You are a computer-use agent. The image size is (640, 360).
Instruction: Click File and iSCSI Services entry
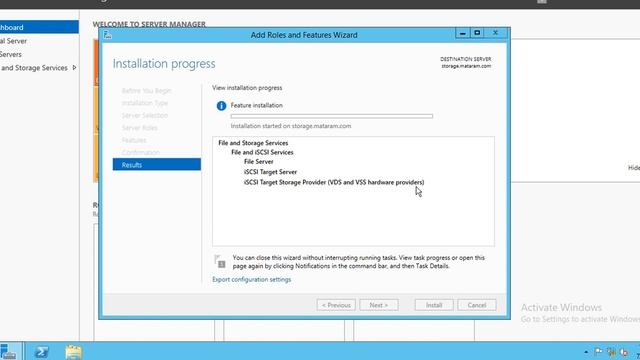(x=262, y=152)
